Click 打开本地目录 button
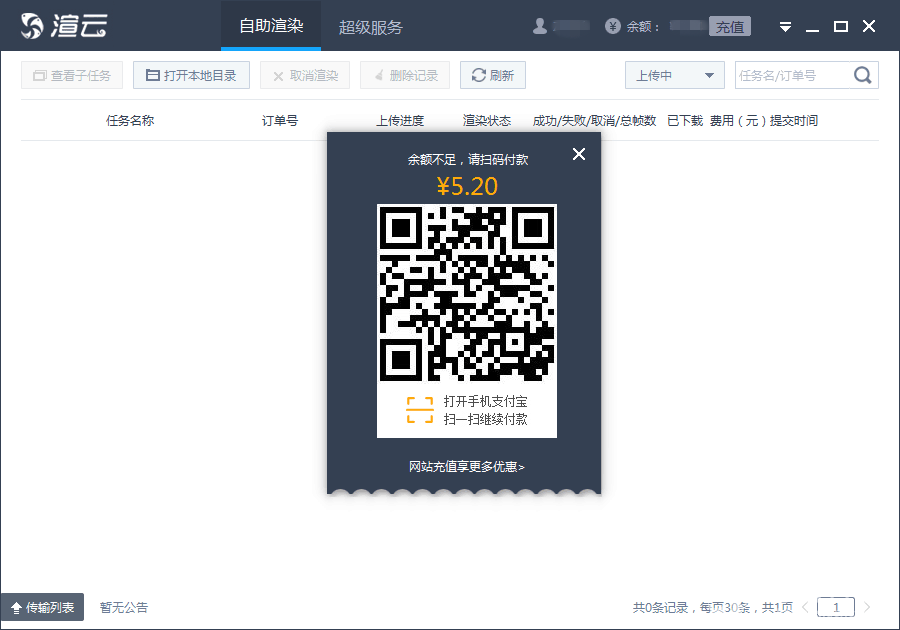The width and height of the screenshot is (900, 630). pyautogui.click(x=191, y=75)
